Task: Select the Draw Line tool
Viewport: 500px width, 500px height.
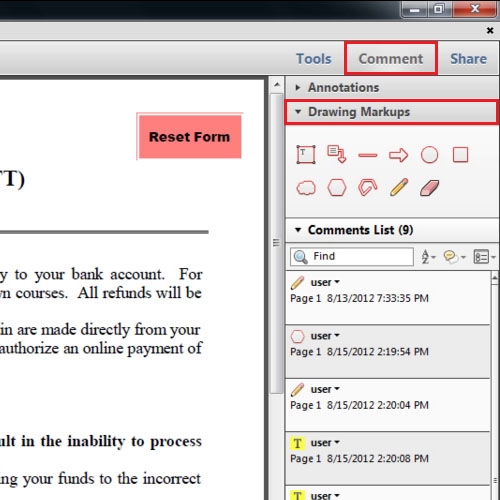Action: click(x=367, y=155)
